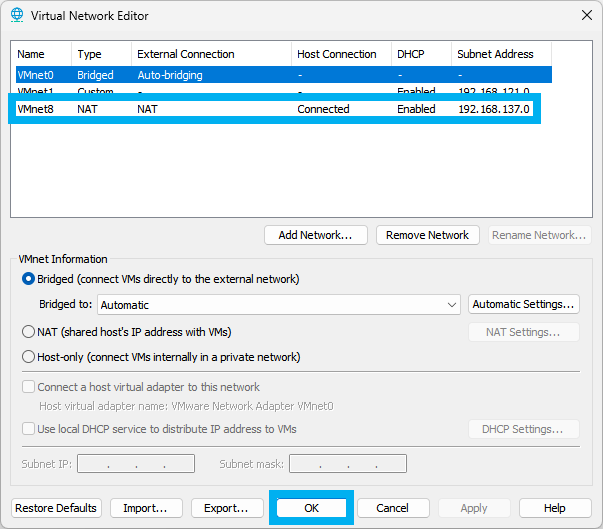Image resolution: width=603 pixels, height=529 pixels.
Task: Select the VMnet0 row
Action: pyautogui.click(x=284, y=75)
